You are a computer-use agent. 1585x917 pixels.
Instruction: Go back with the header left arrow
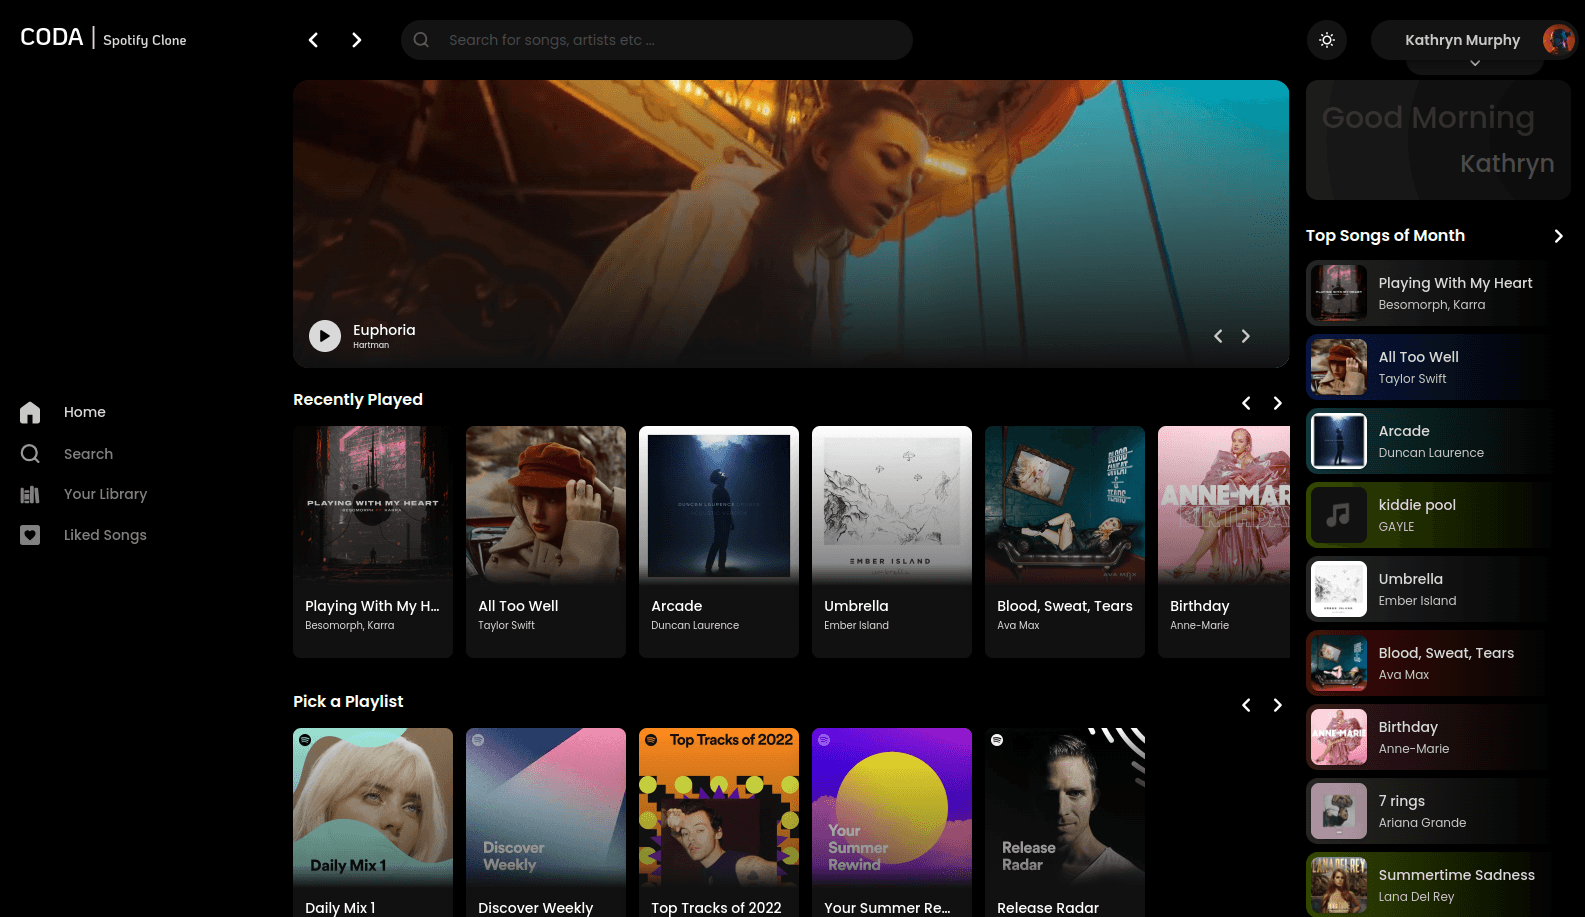(313, 40)
